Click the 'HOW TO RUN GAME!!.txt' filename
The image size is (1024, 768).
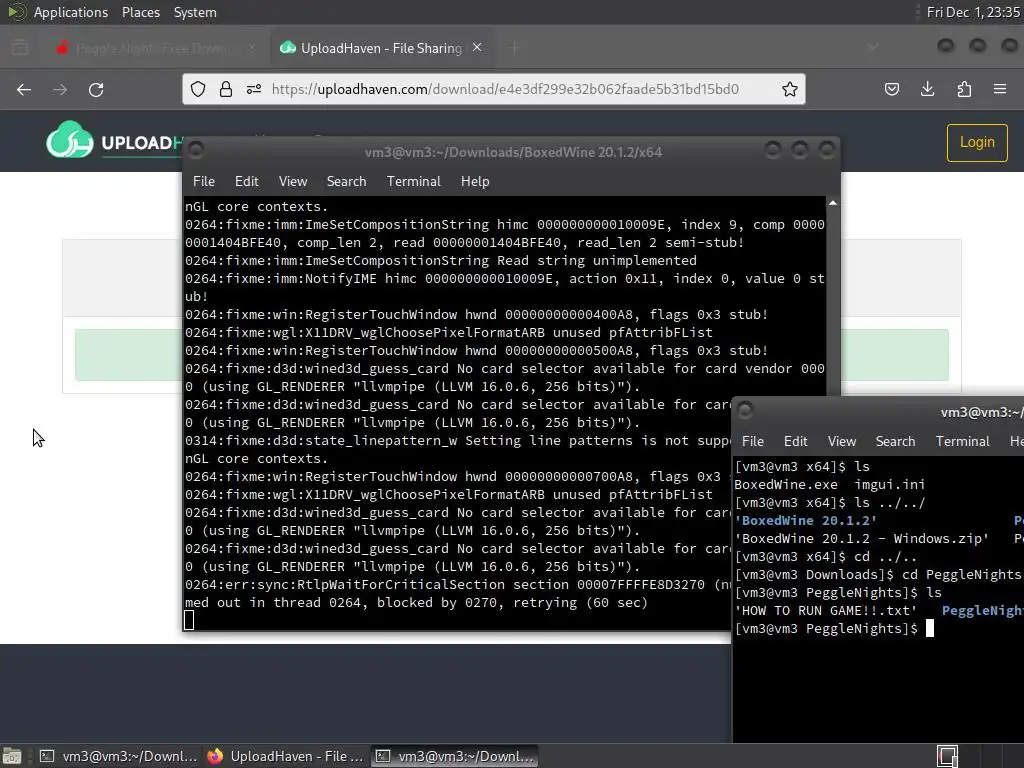[825, 611]
